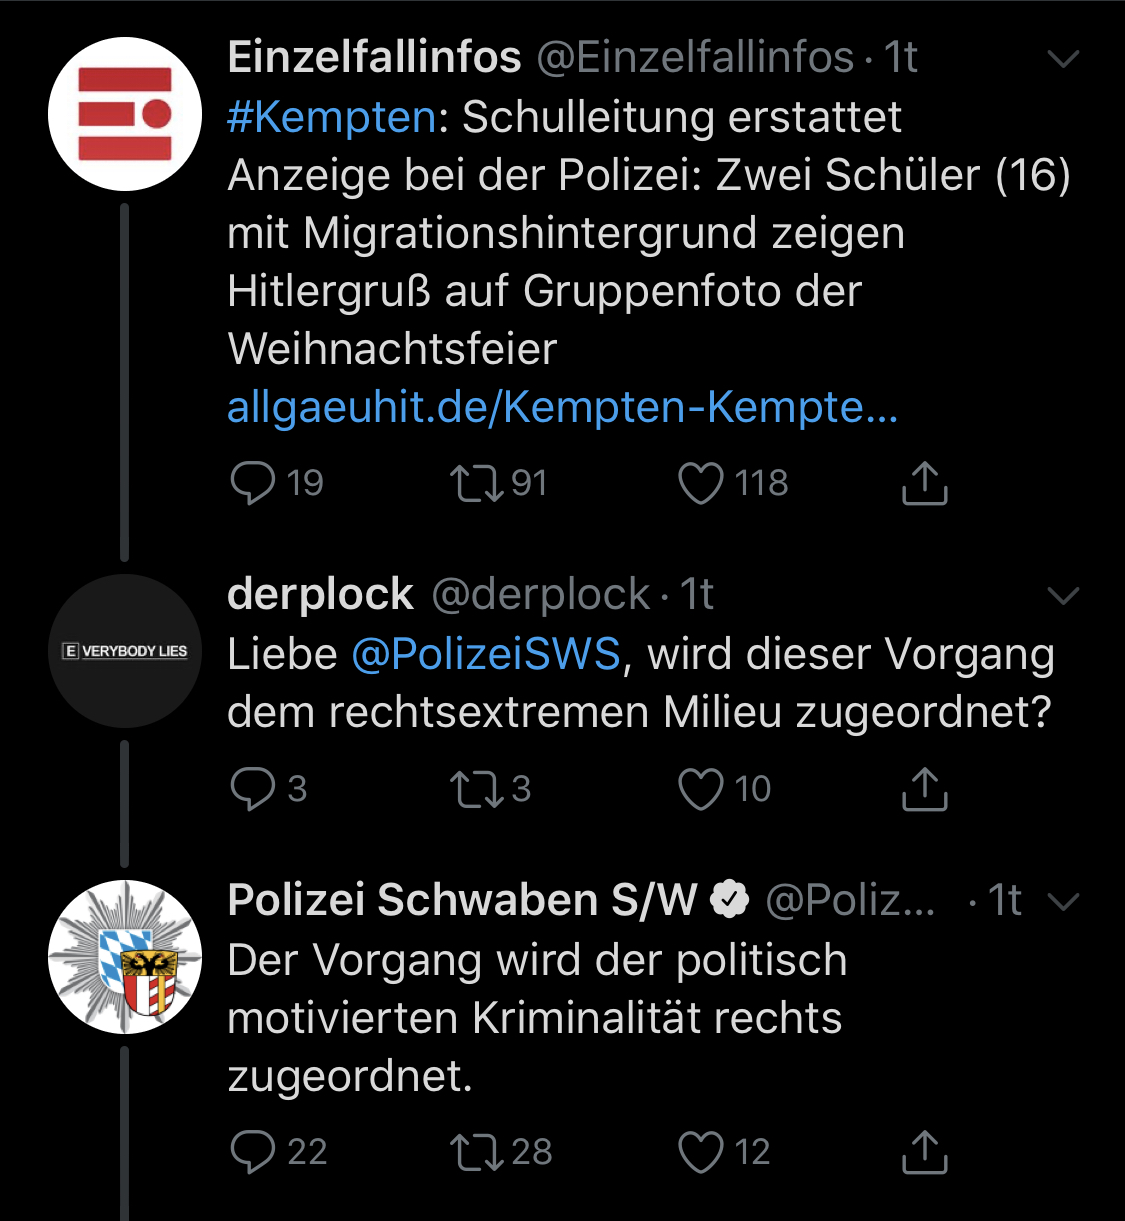Share the Einzelfallinfos tweet
The height and width of the screenshot is (1221, 1125).
click(x=924, y=483)
